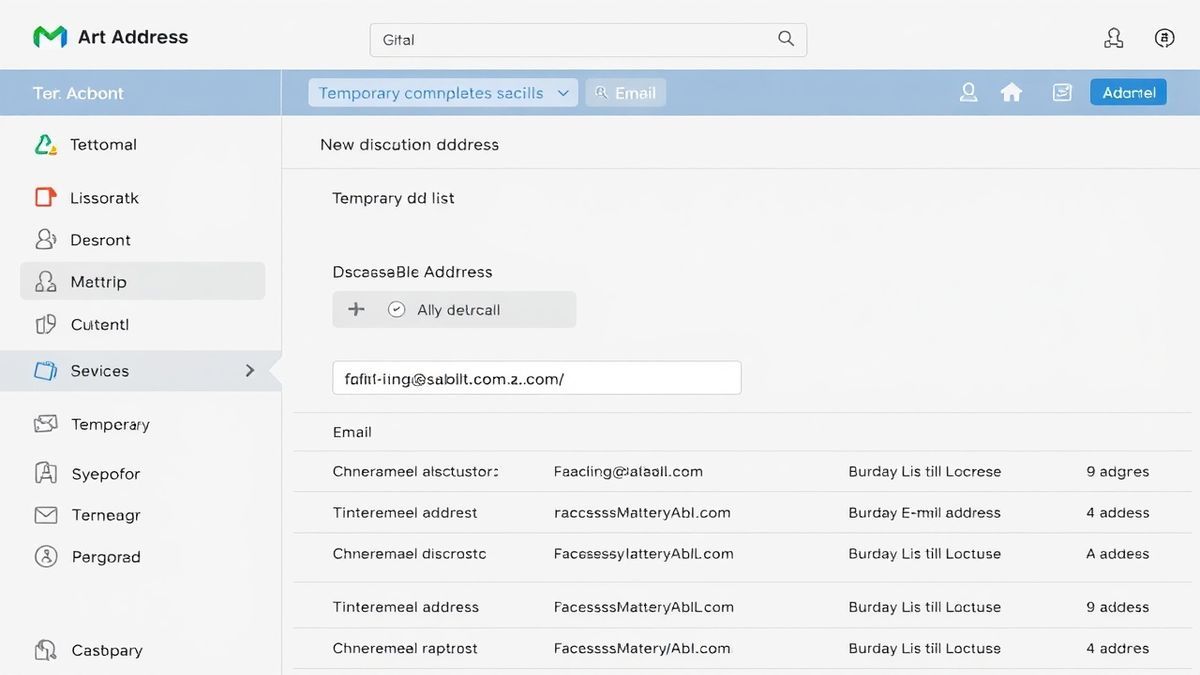Click the A addees cell
The width and height of the screenshot is (1200, 675).
[x=1118, y=553]
